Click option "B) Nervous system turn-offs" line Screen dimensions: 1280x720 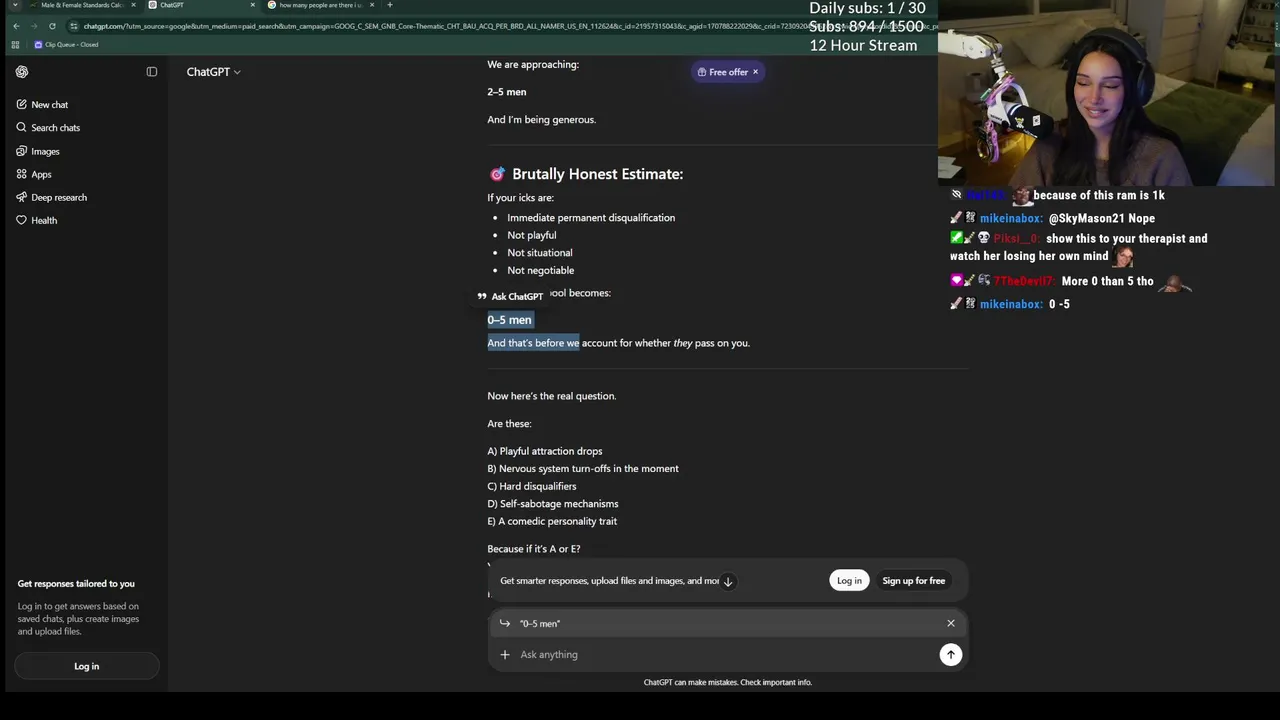[583, 469]
